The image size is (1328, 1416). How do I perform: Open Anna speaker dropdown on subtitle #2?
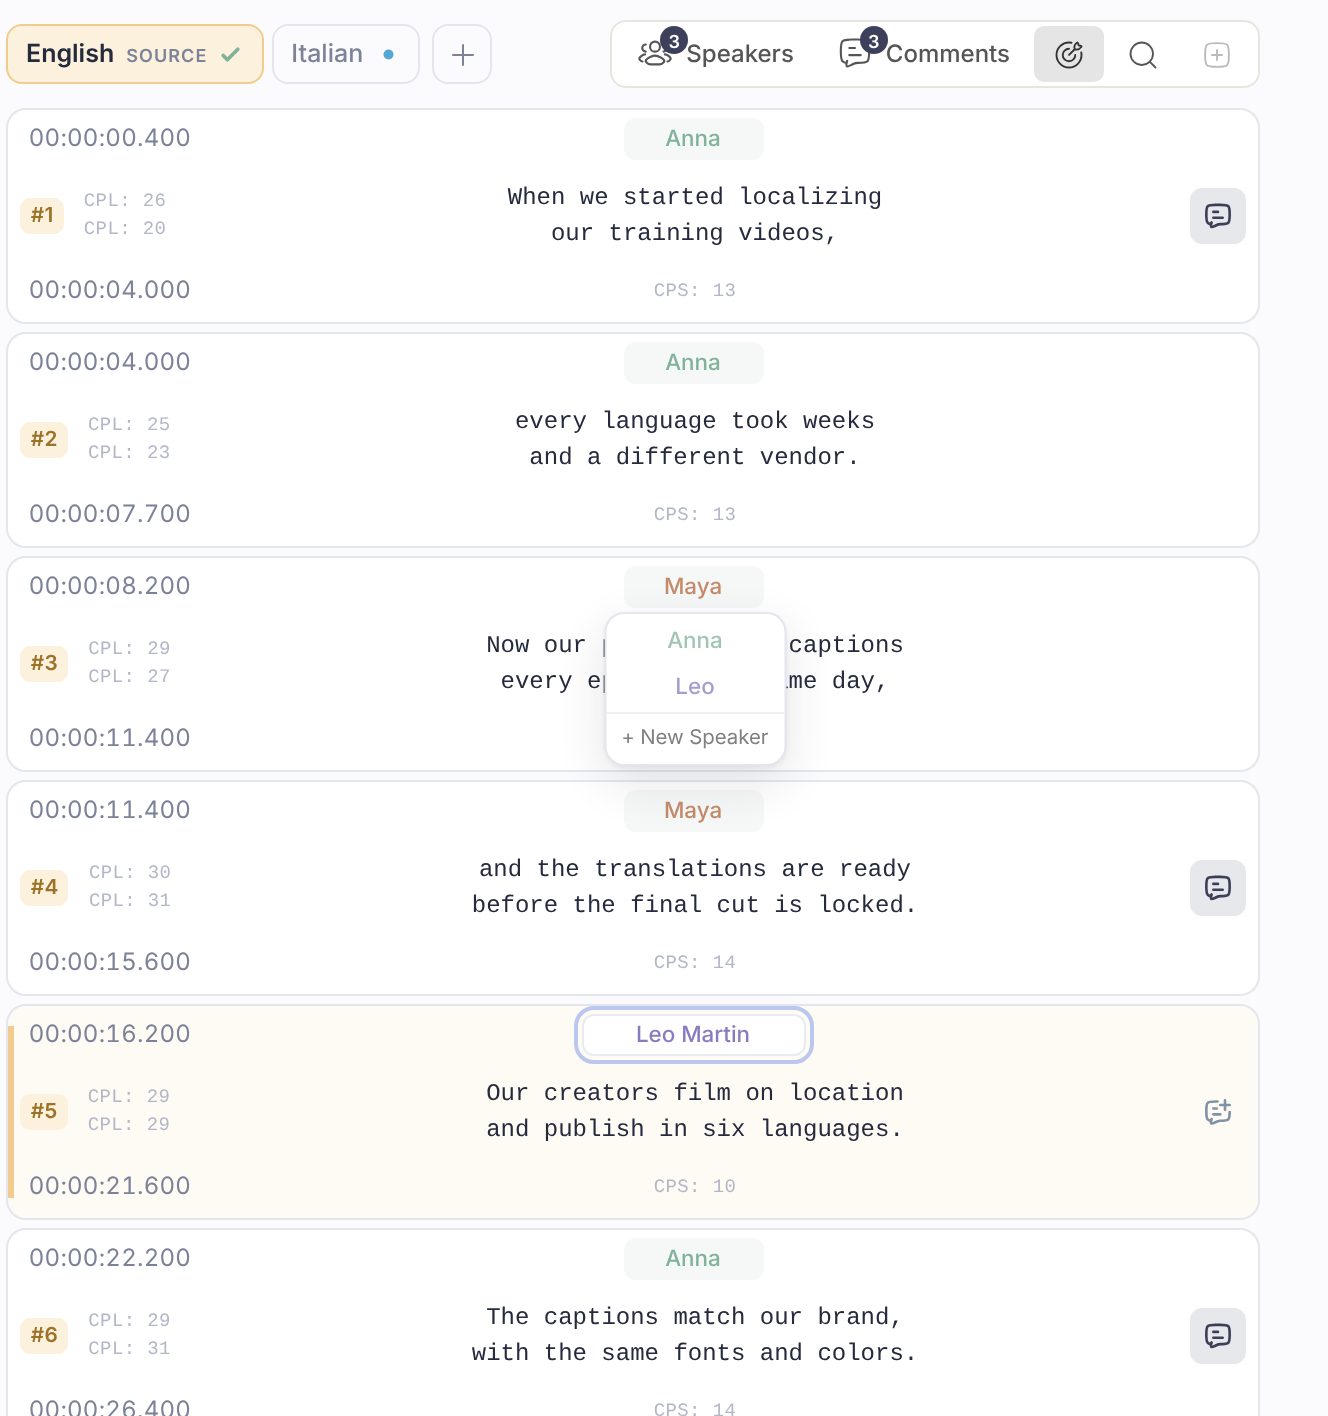[693, 362]
